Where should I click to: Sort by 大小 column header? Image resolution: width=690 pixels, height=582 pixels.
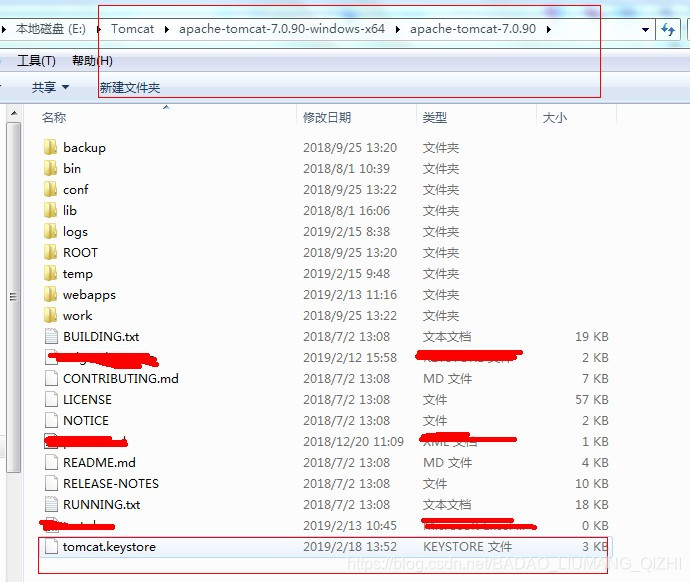(x=555, y=117)
